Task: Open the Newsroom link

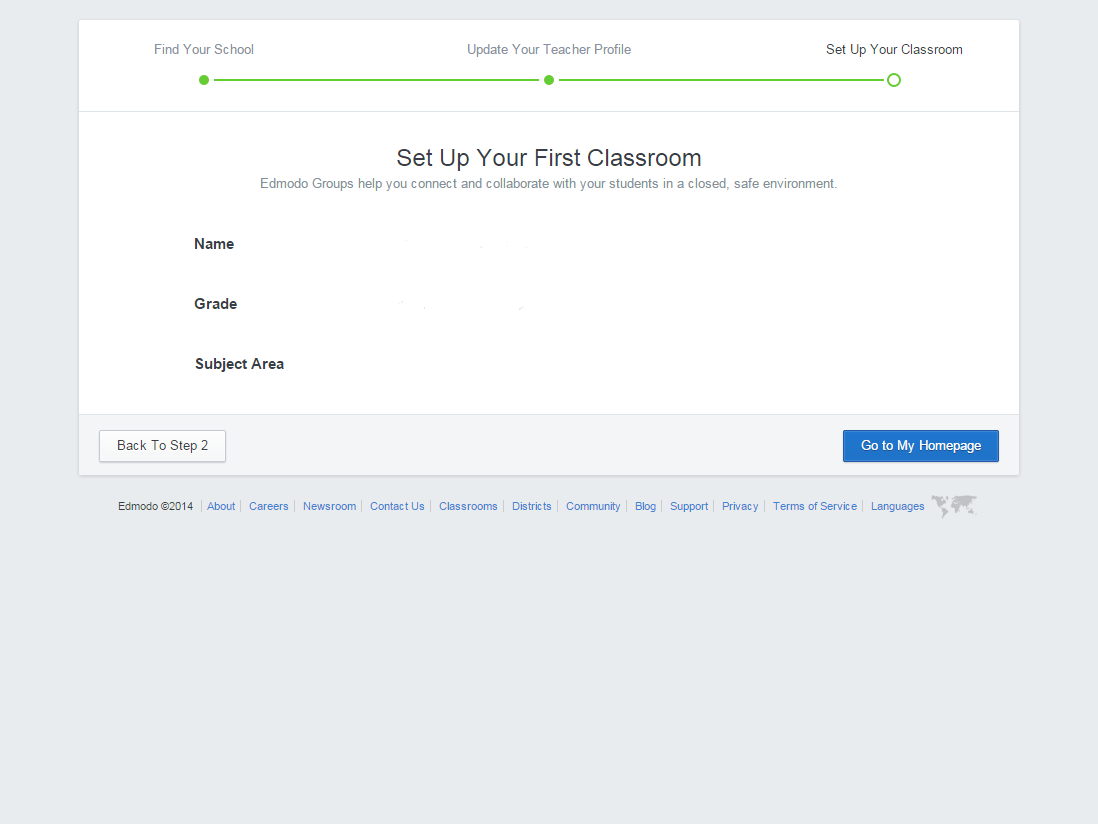Action: [x=330, y=506]
